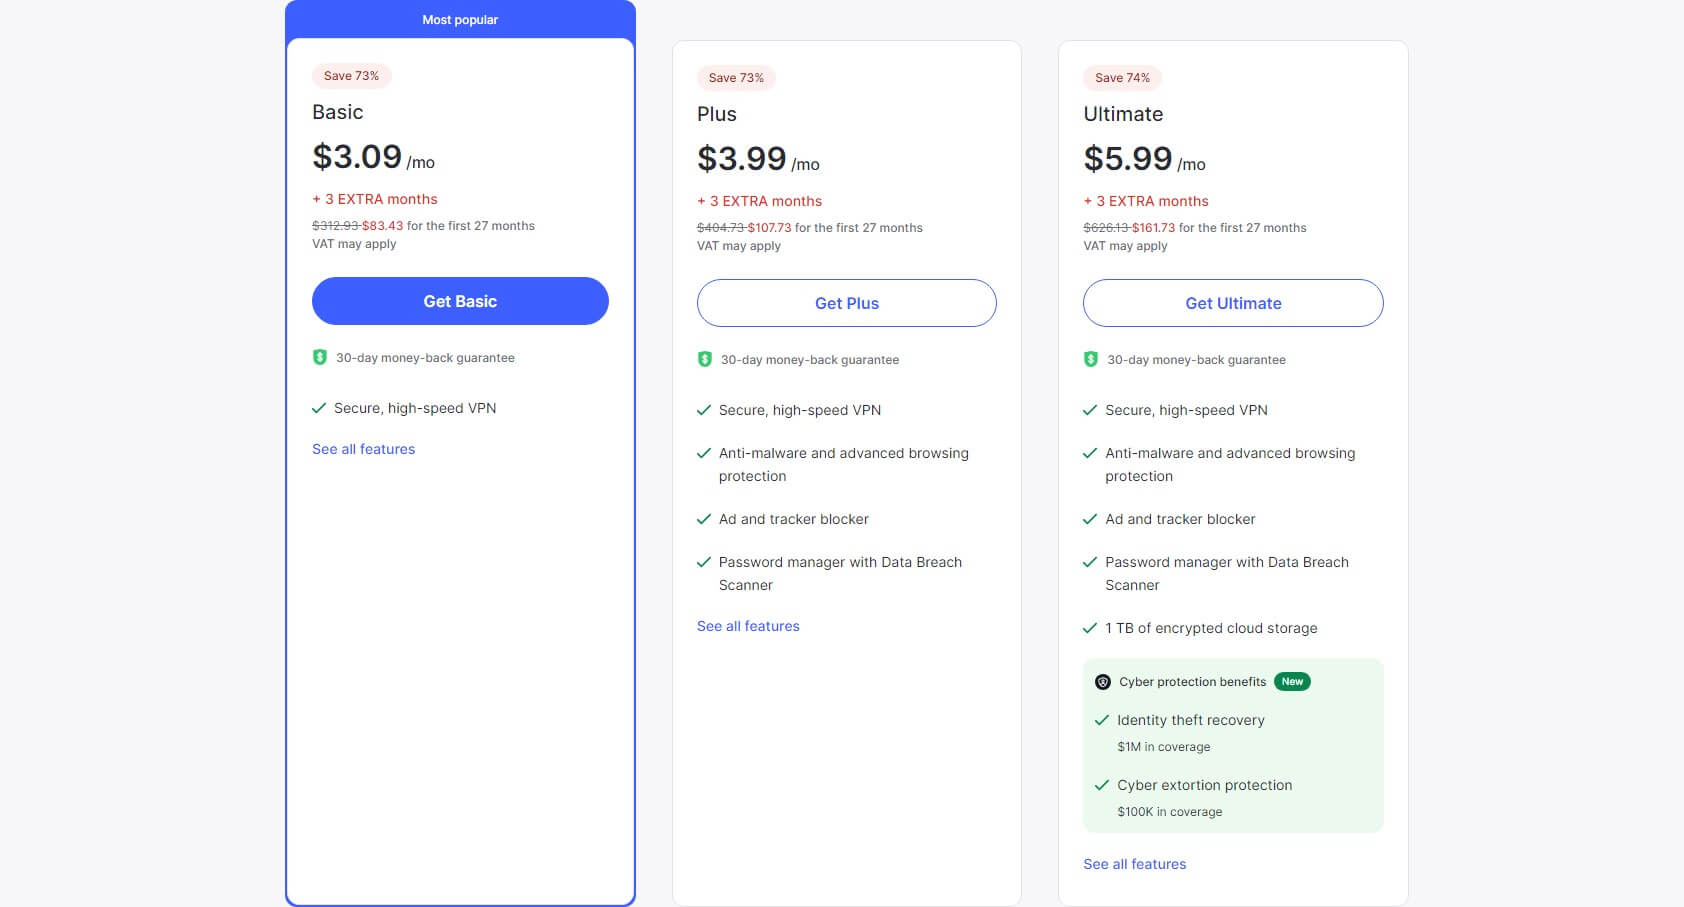
Task: Click VAT may apply in Plus plan
Action: [x=739, y=246]
